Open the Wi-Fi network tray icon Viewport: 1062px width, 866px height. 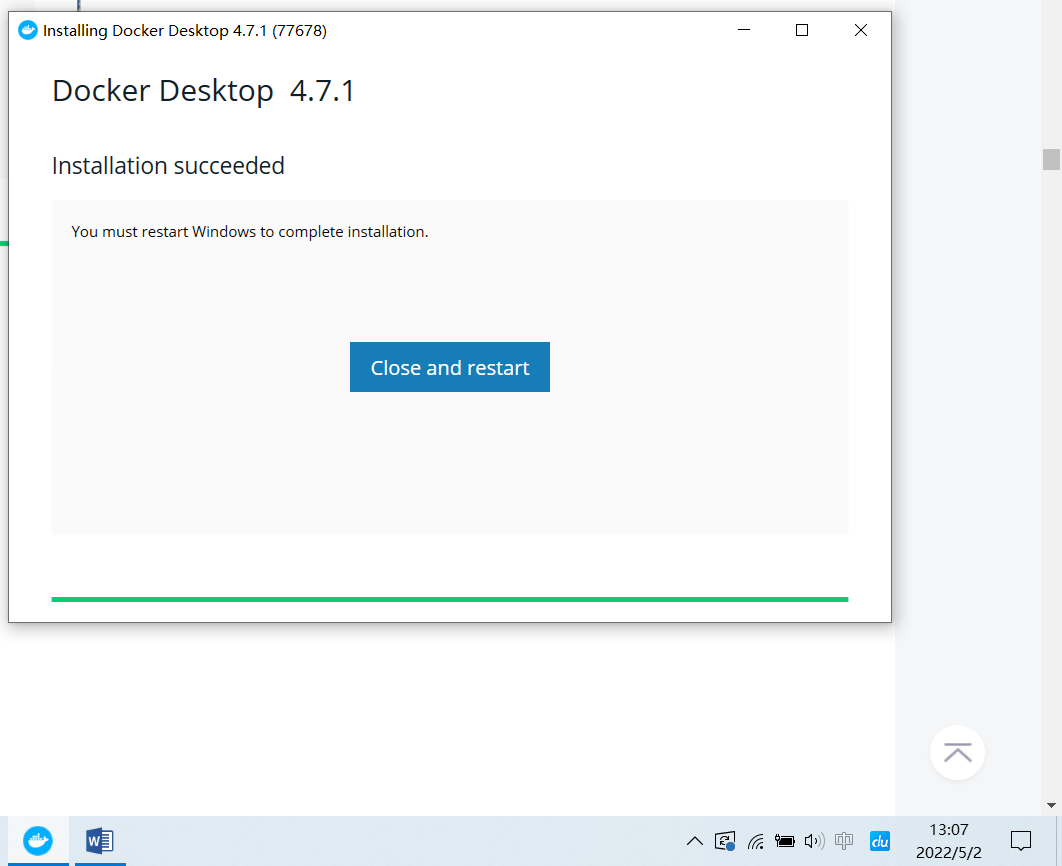[x=755, y=842]
